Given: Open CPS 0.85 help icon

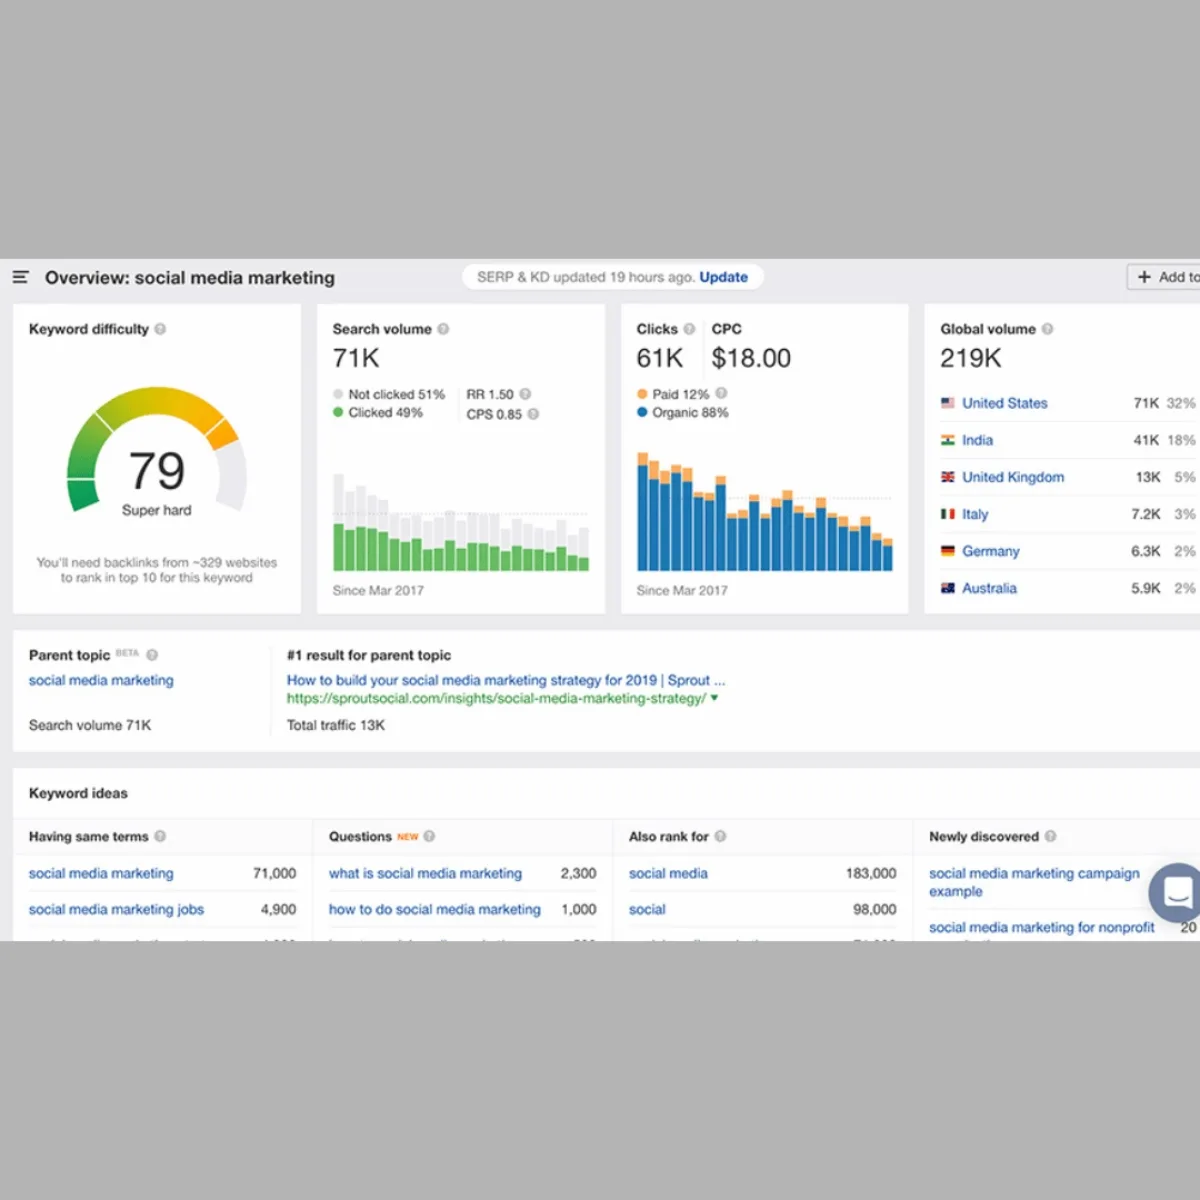Looking at the screenshot, I should point(533,414).
